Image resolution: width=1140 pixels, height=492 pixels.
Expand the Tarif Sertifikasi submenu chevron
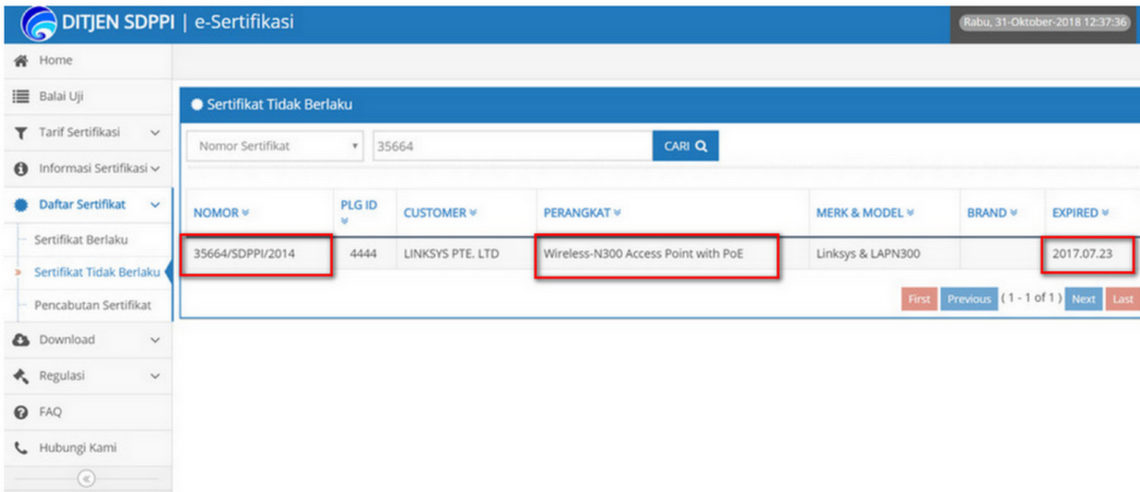coord(155,132)
